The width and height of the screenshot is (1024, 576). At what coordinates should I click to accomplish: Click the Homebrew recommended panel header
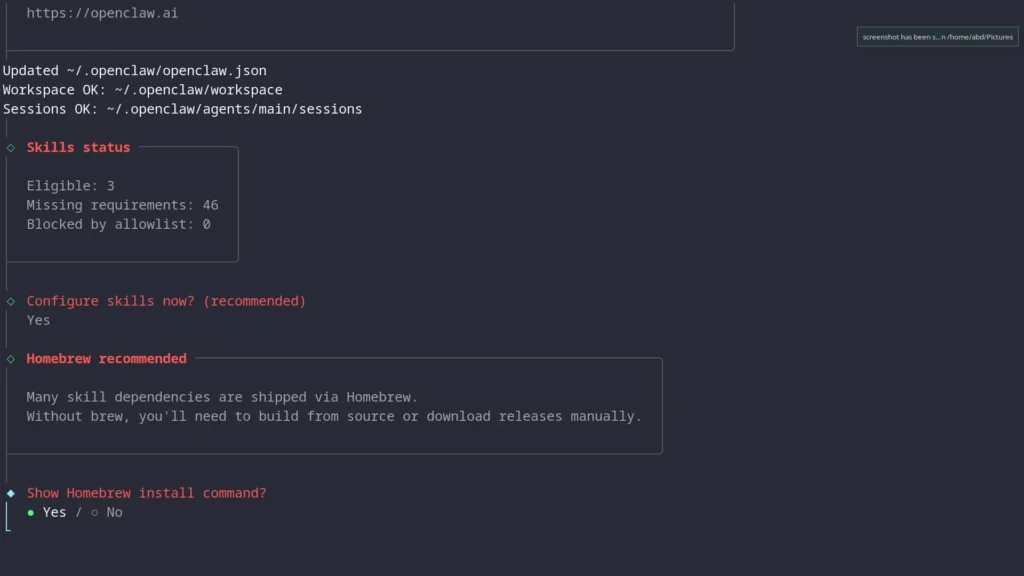pyautogui.click(x=106, y=358)
